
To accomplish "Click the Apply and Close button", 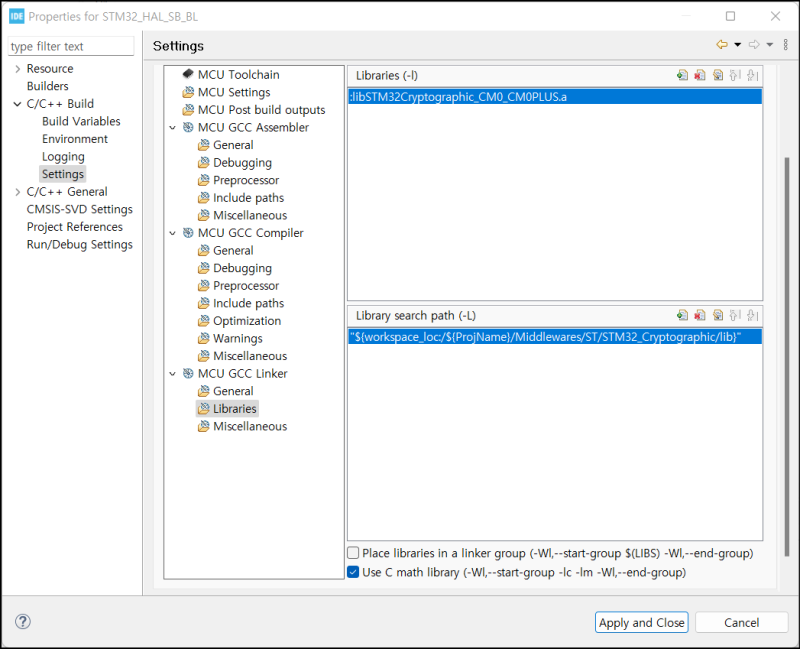I will [x=641, y=622].
